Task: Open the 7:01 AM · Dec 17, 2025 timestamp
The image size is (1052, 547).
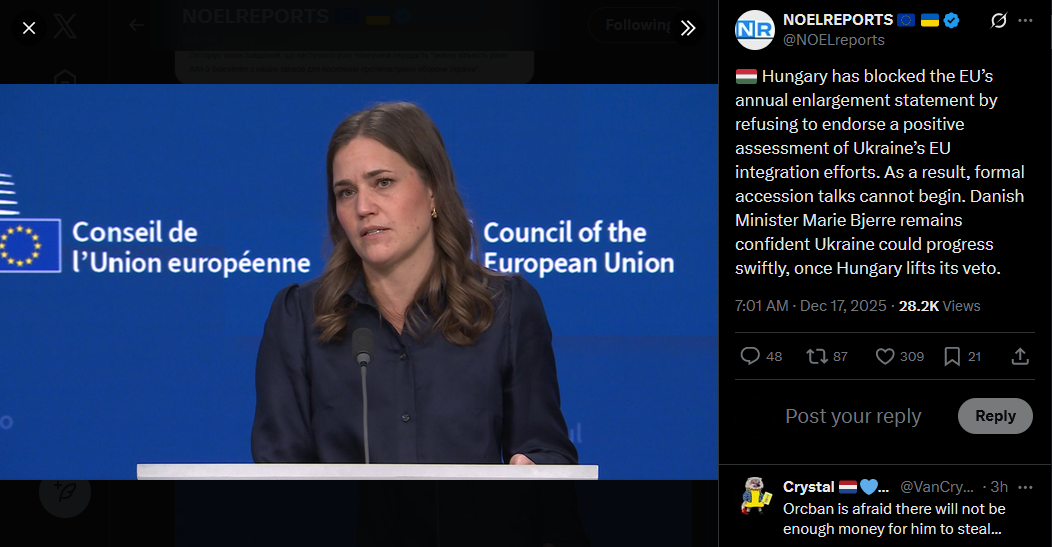Action: point(810,306)
